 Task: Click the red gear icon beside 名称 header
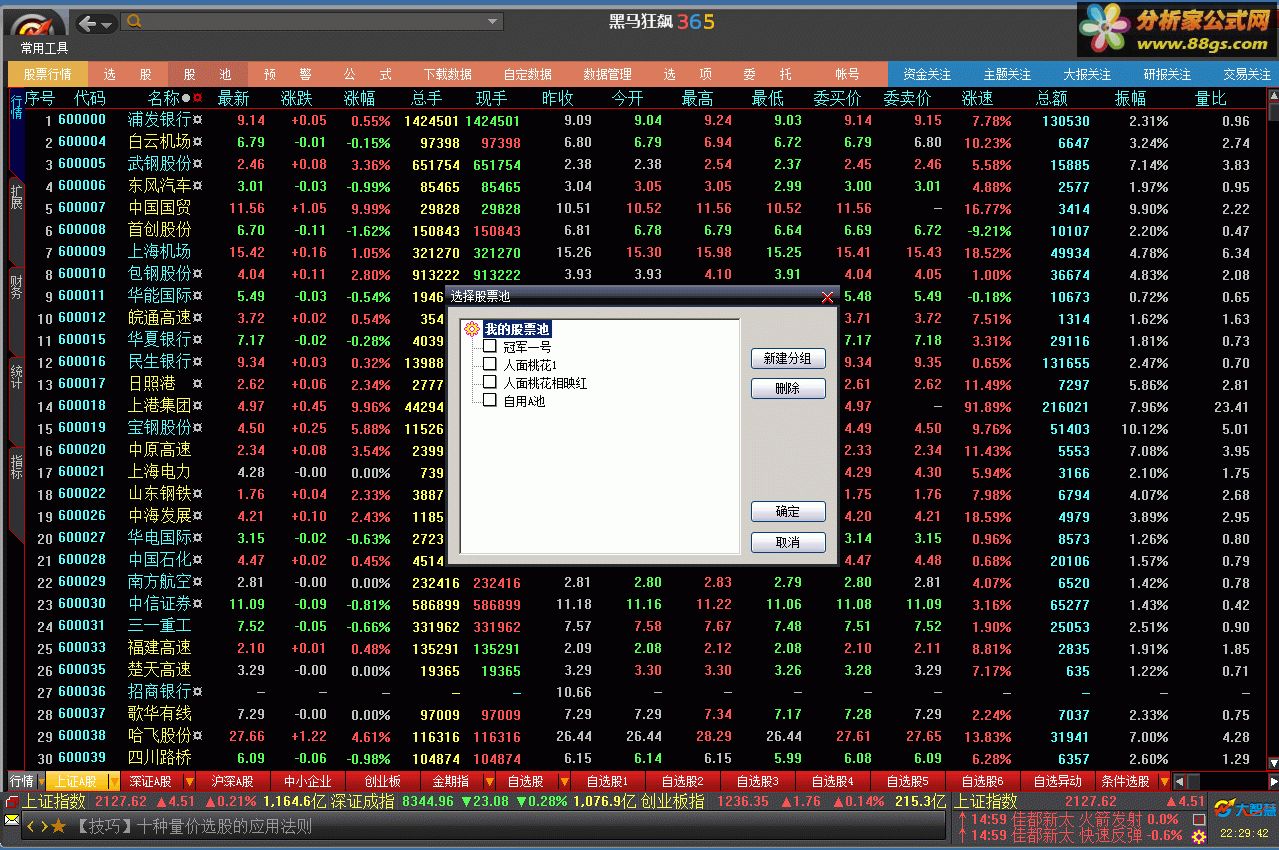pyautogui.click(x=198, y=98)
